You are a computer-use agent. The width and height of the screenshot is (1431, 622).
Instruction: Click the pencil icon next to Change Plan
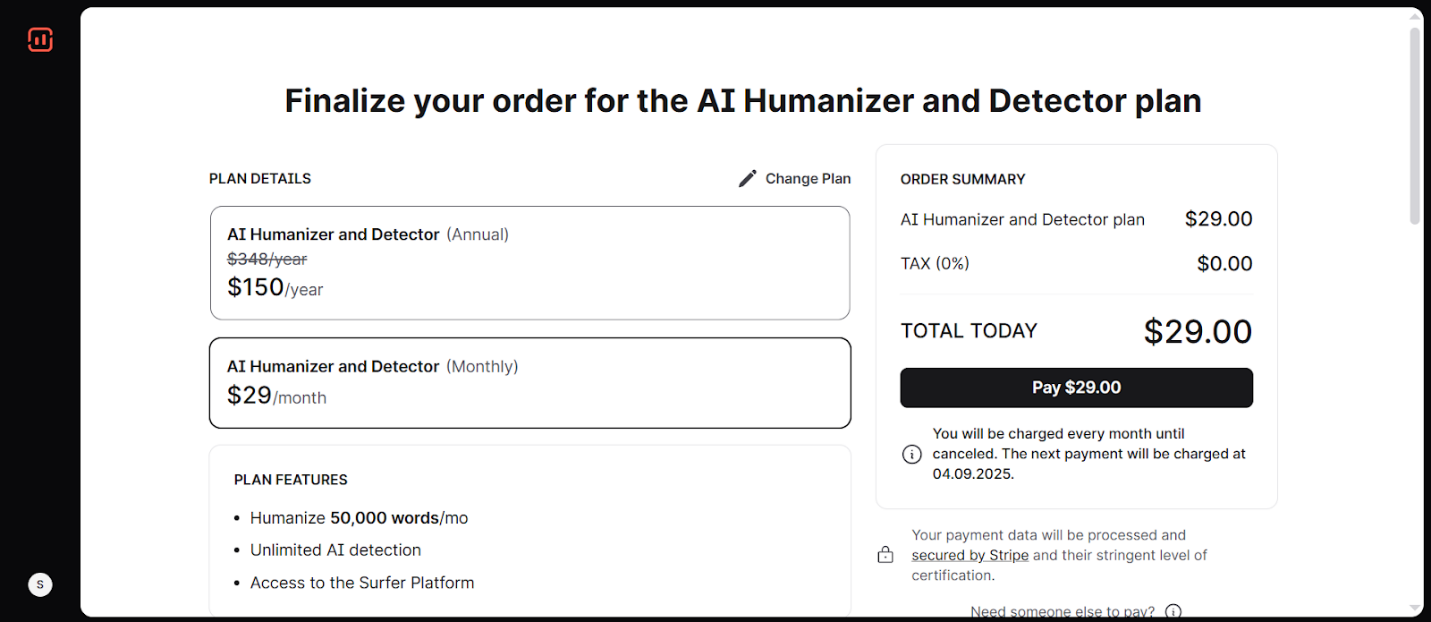747,179
